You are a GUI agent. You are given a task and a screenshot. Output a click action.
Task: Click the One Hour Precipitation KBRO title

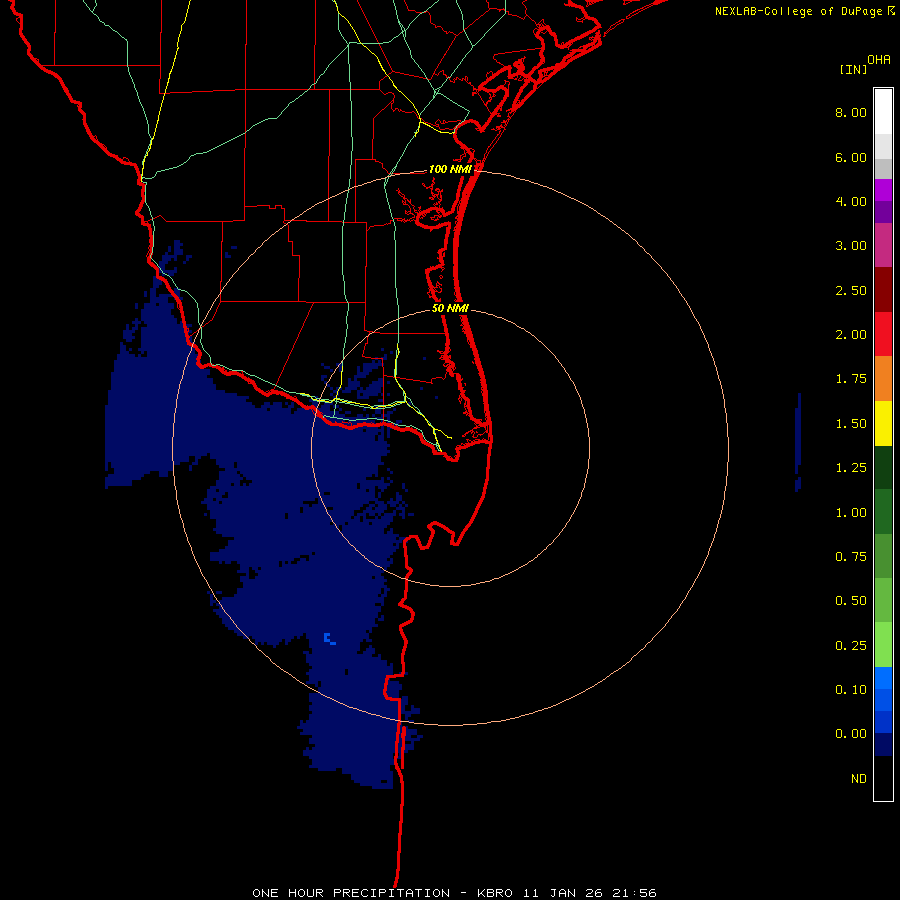(x=454, y=893)
